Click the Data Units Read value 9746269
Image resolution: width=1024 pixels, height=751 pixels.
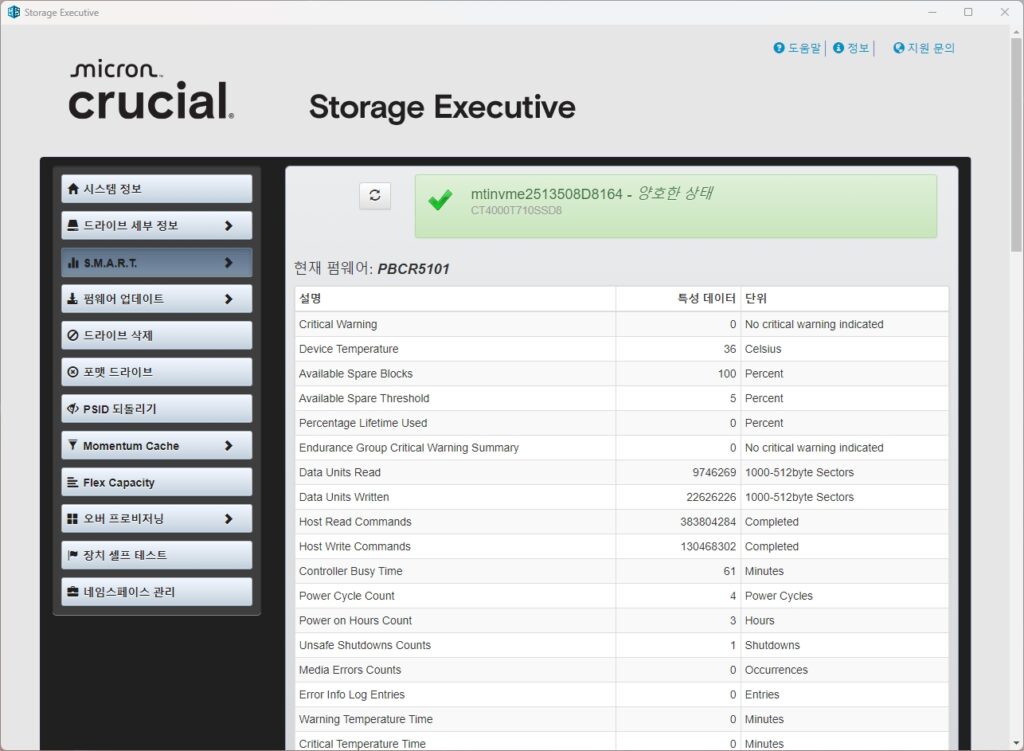(714, 472)
